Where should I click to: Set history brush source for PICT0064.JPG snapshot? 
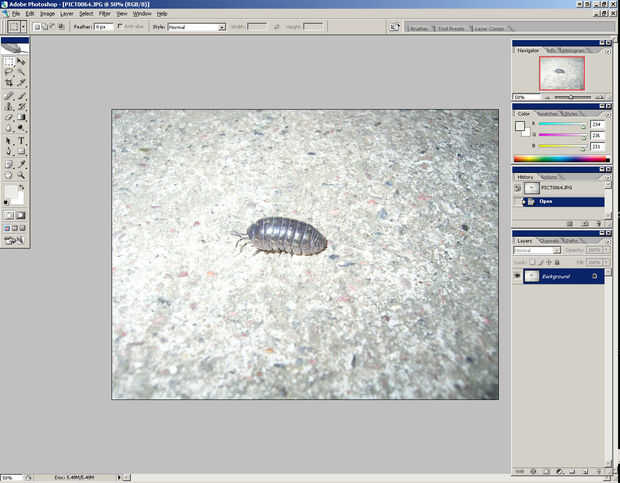point(517,188)
